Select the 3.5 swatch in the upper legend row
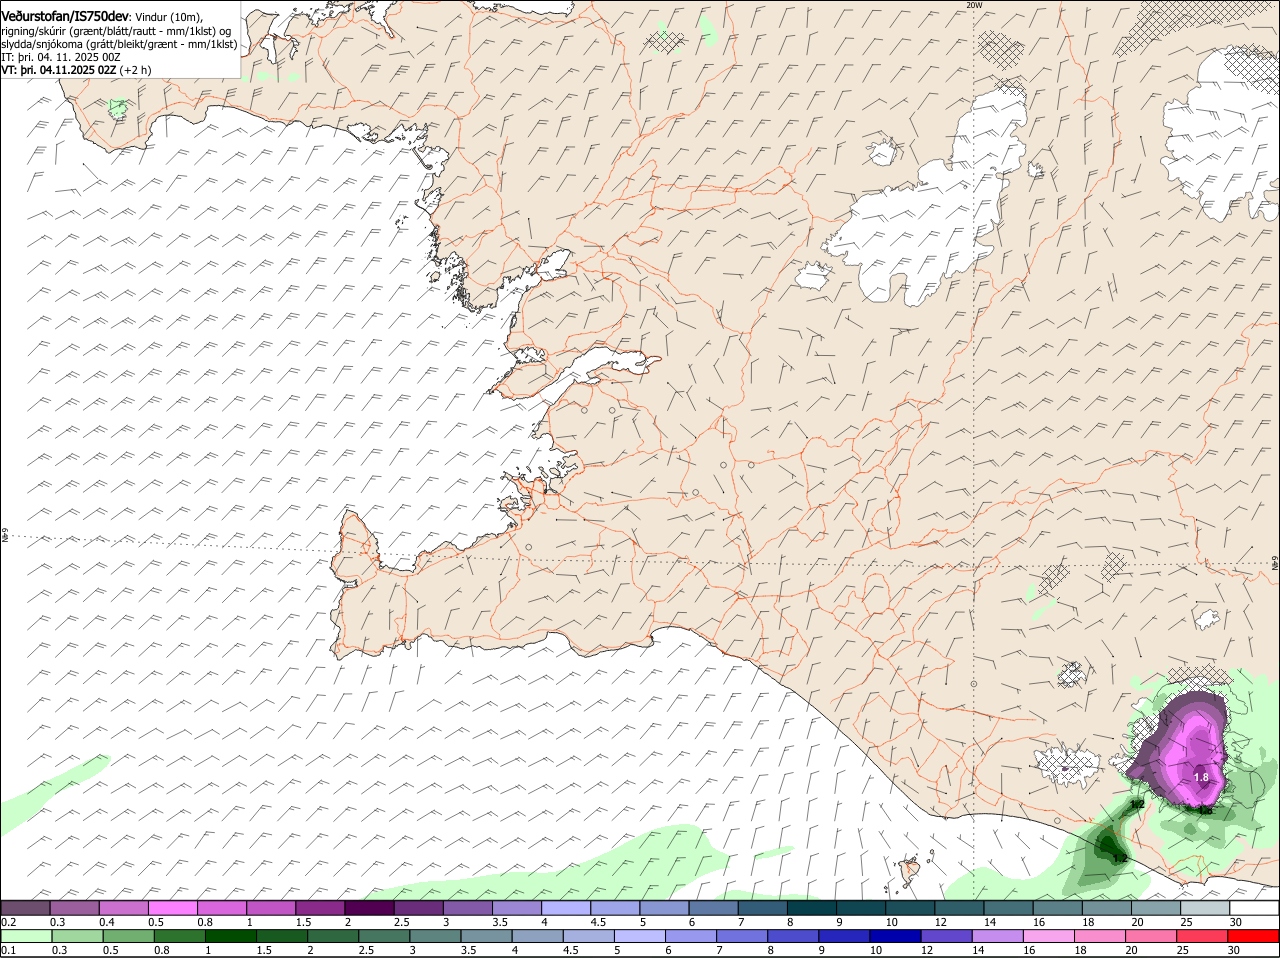This screenshot has height=958, width=1280. tap(516, 908)
